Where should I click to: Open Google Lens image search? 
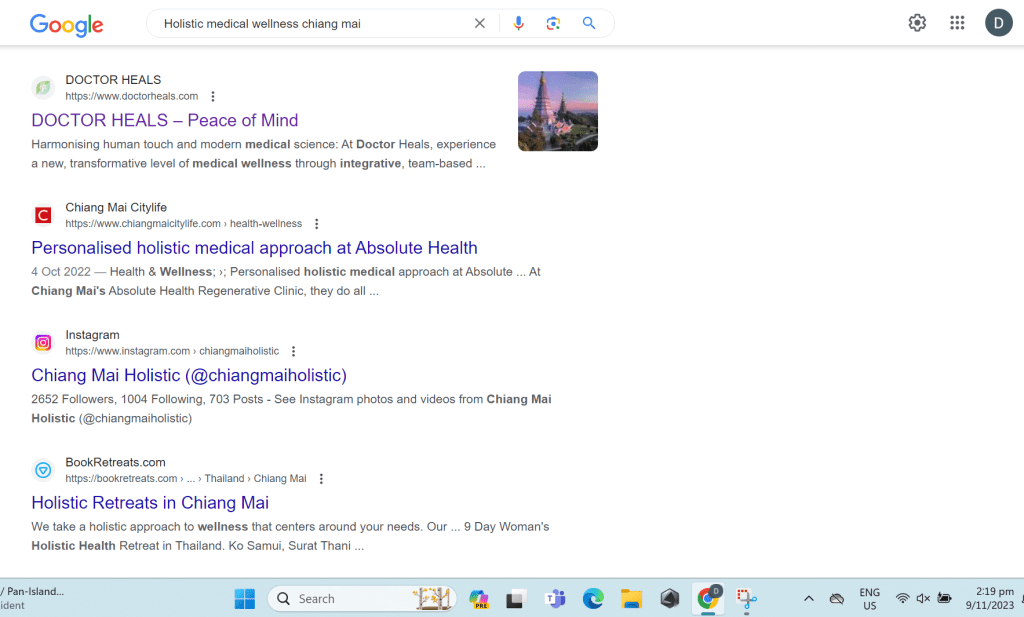(553, 23)
